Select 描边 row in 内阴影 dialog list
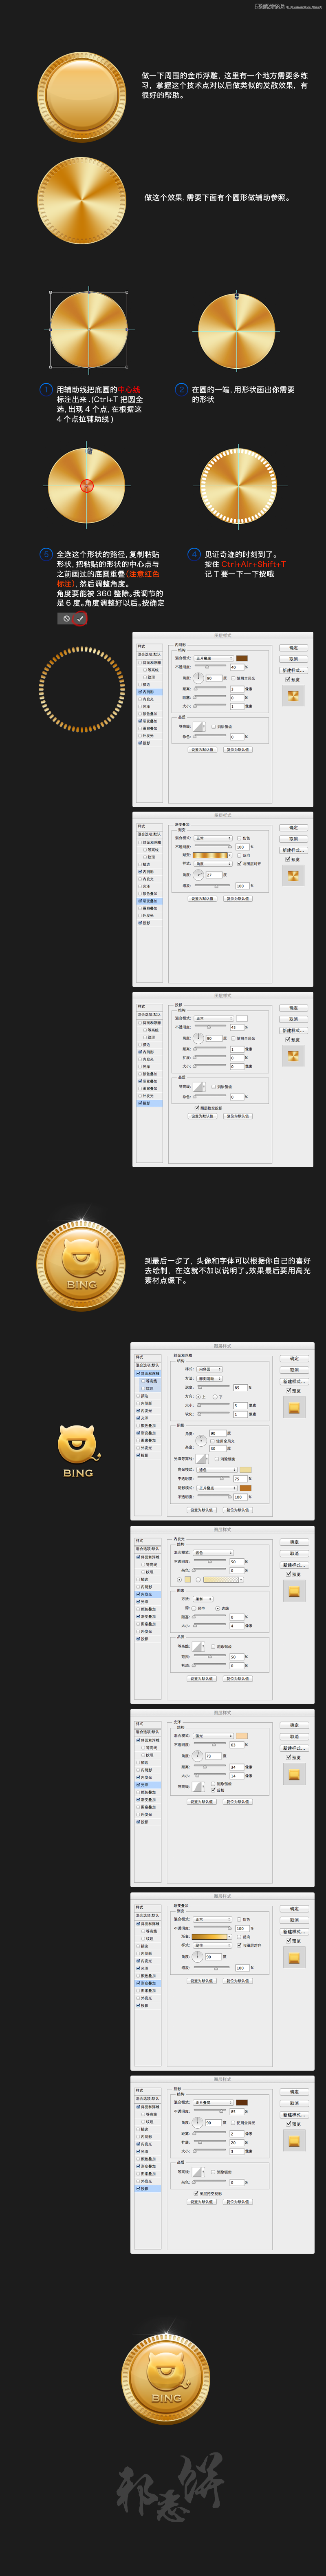326x2576 pixels. pos(149,685)
